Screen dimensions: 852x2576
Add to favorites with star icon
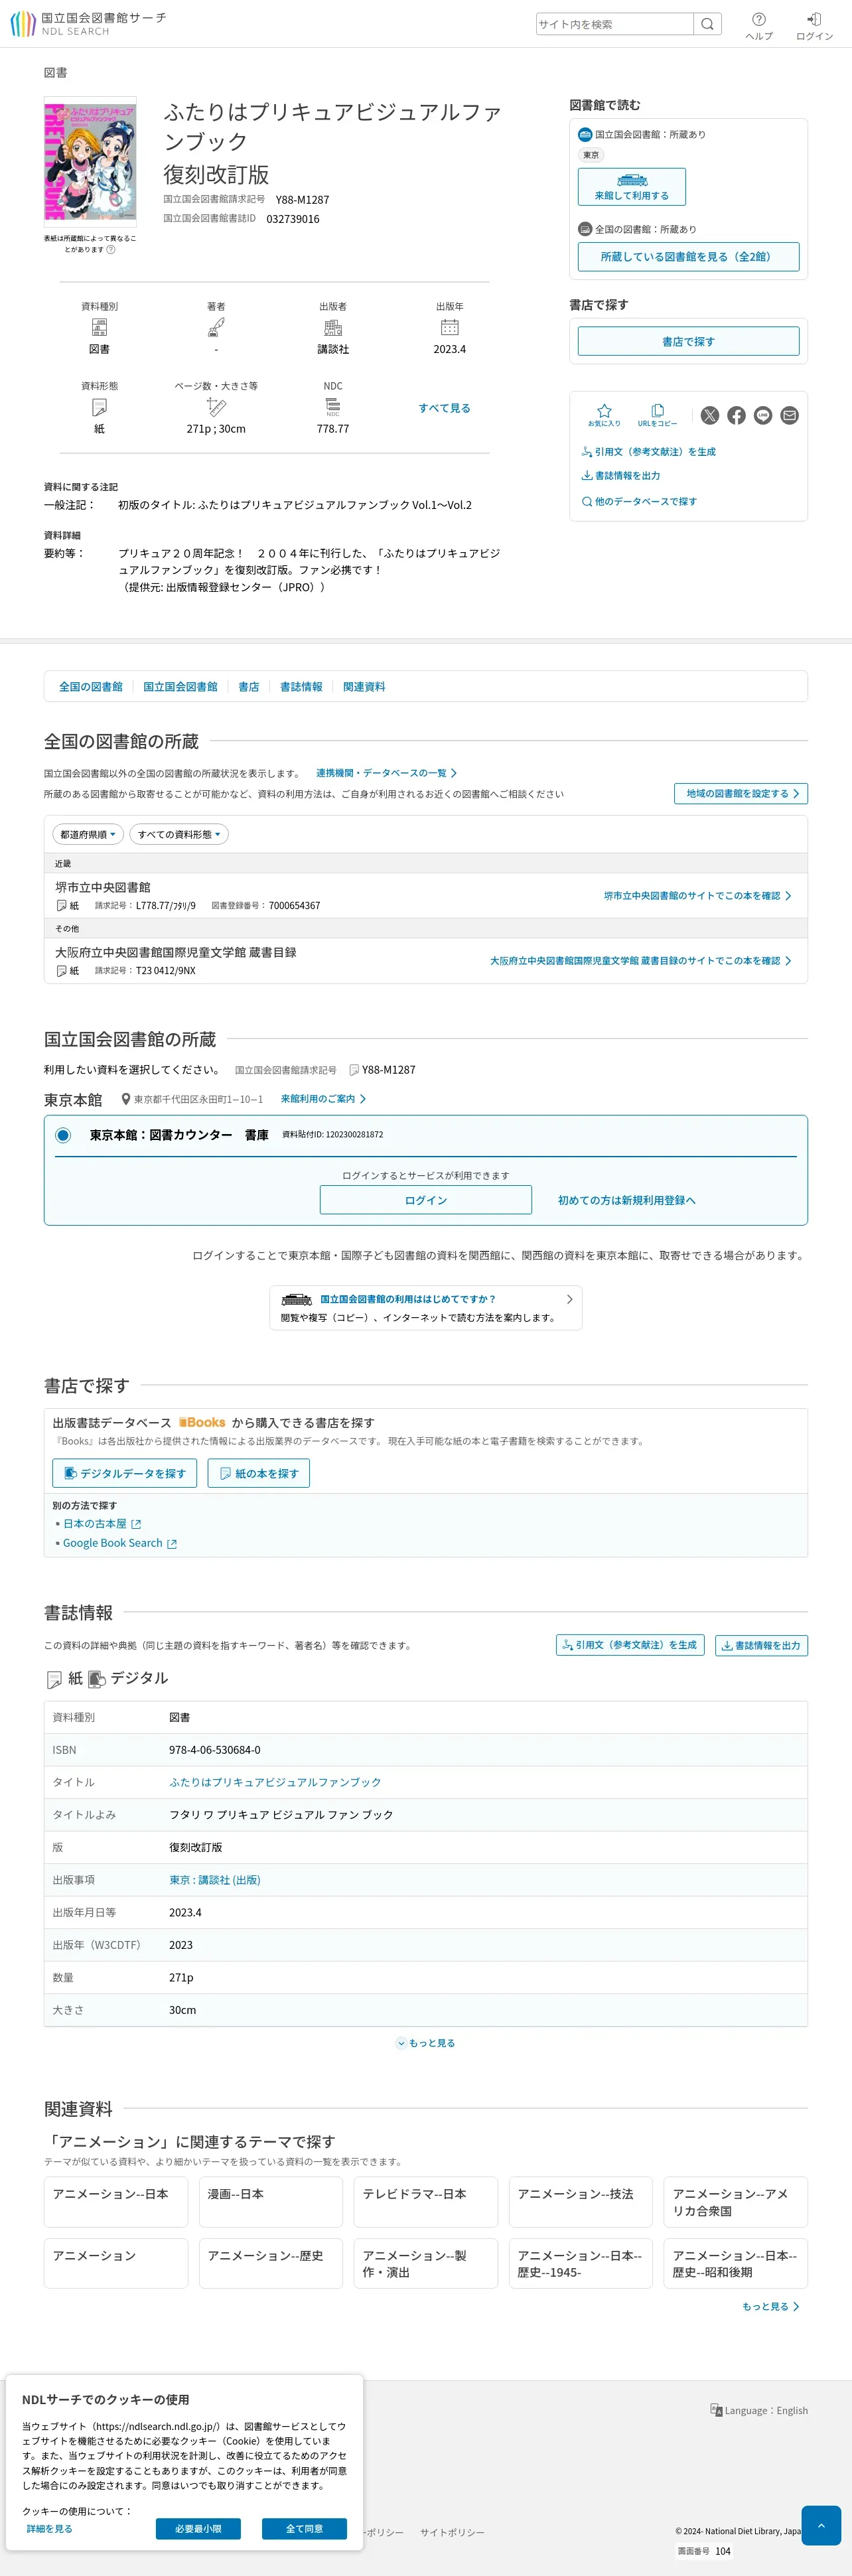tap(604, 415)
